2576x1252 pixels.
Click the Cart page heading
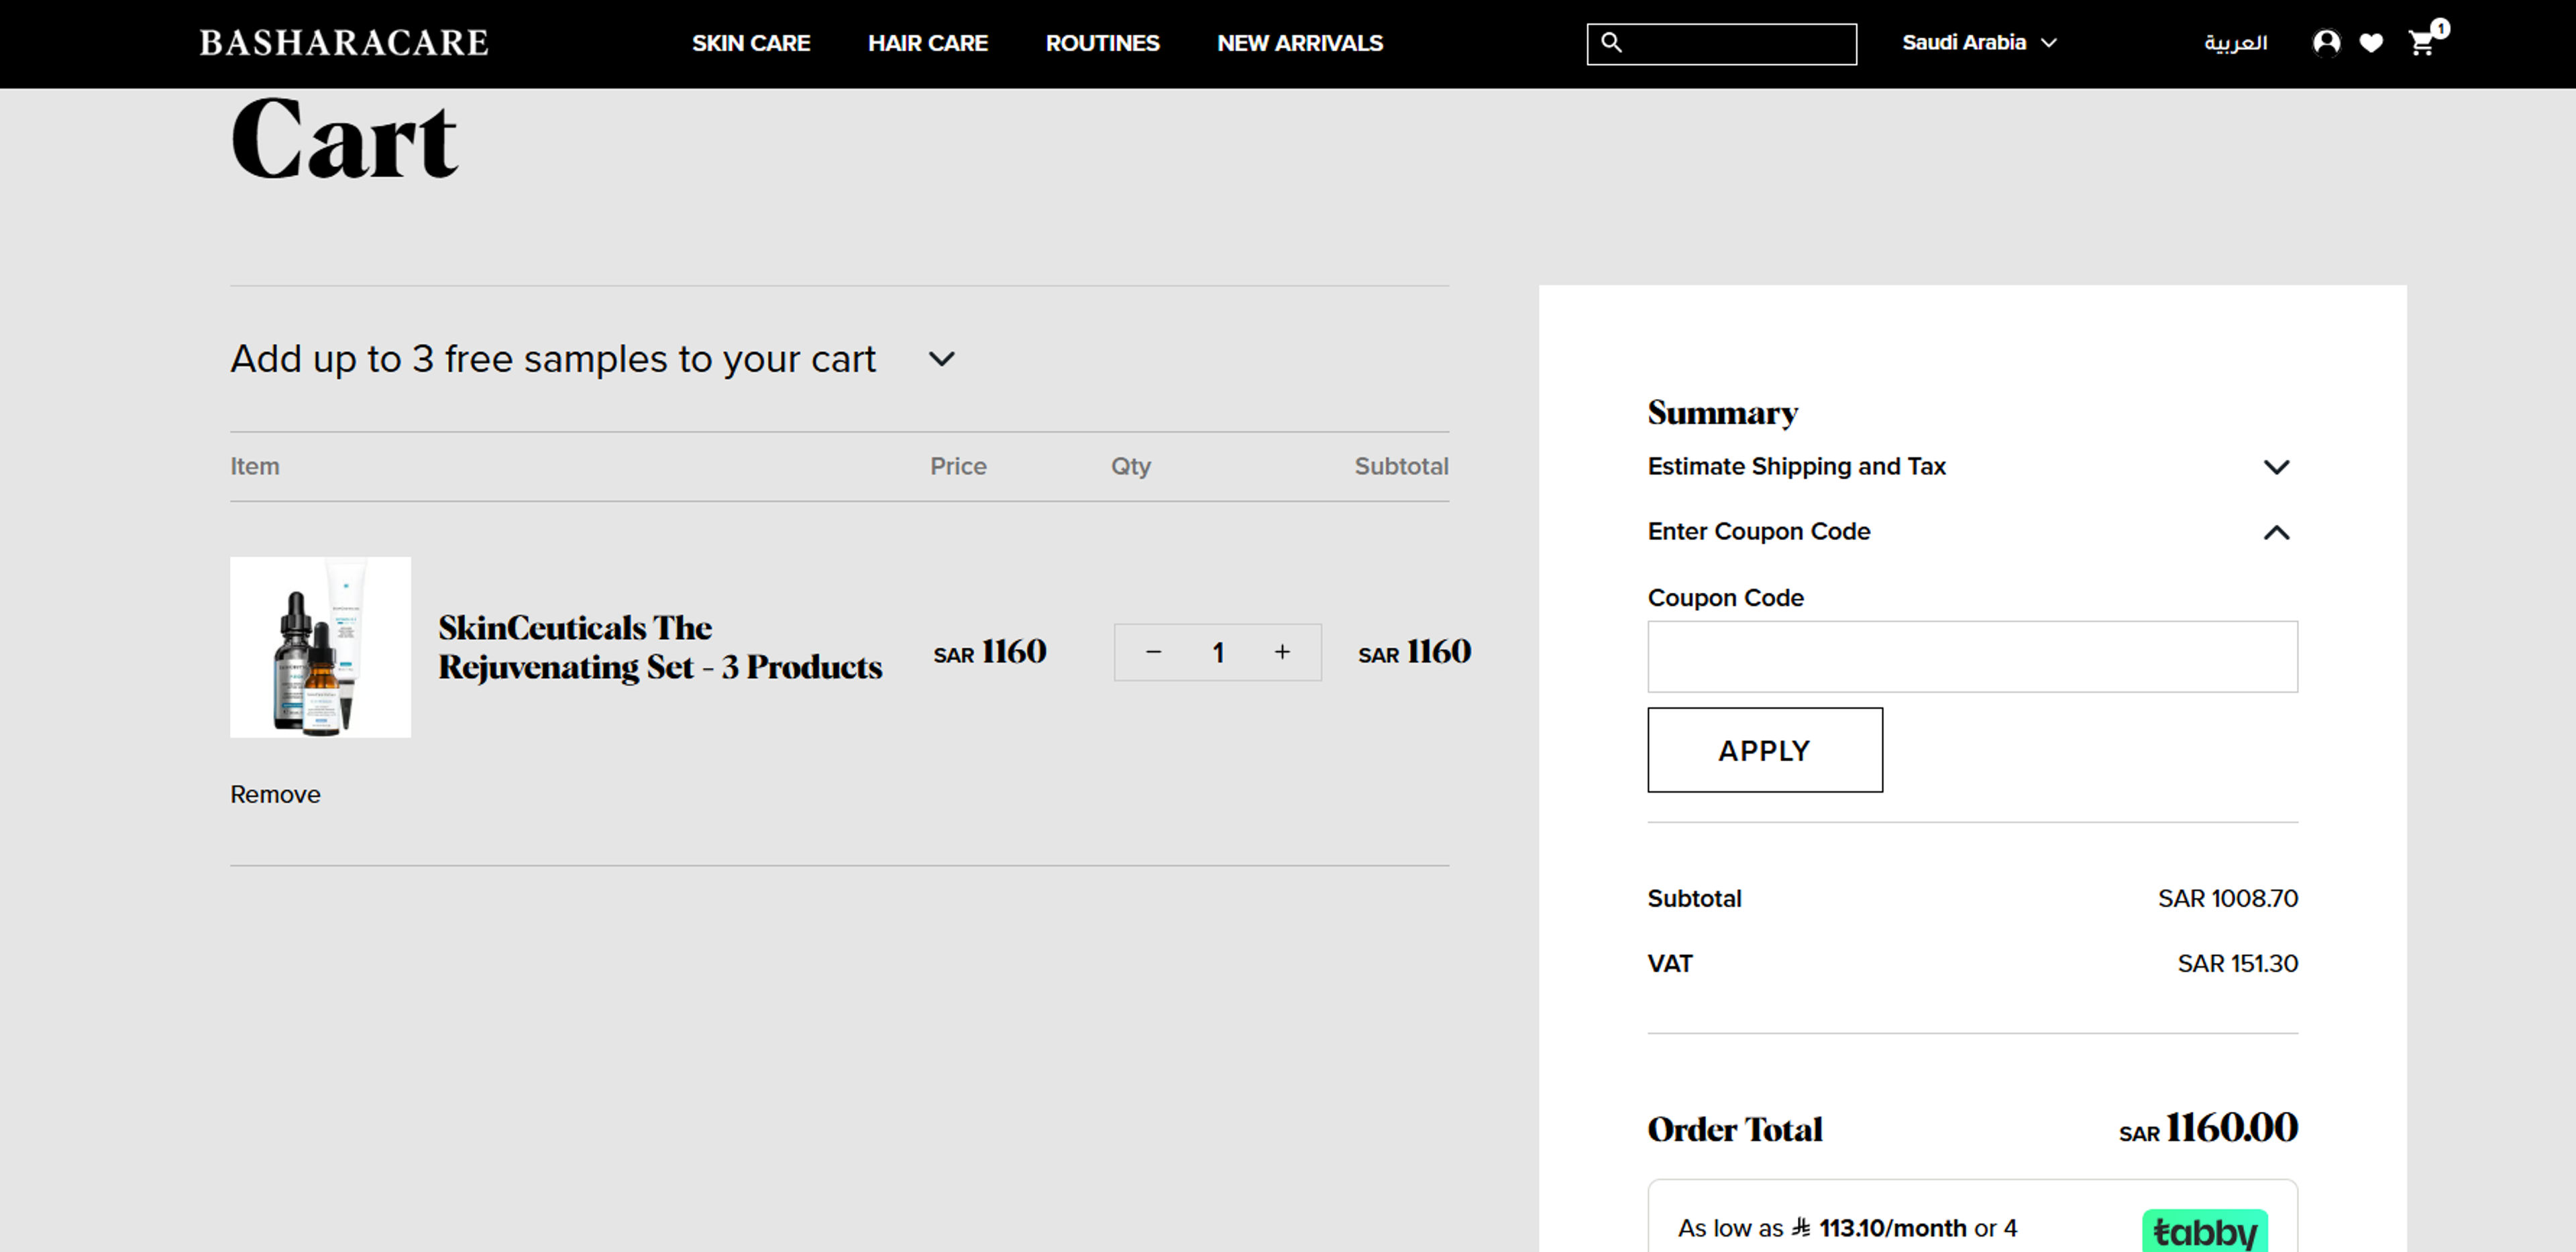pos(344,139)
